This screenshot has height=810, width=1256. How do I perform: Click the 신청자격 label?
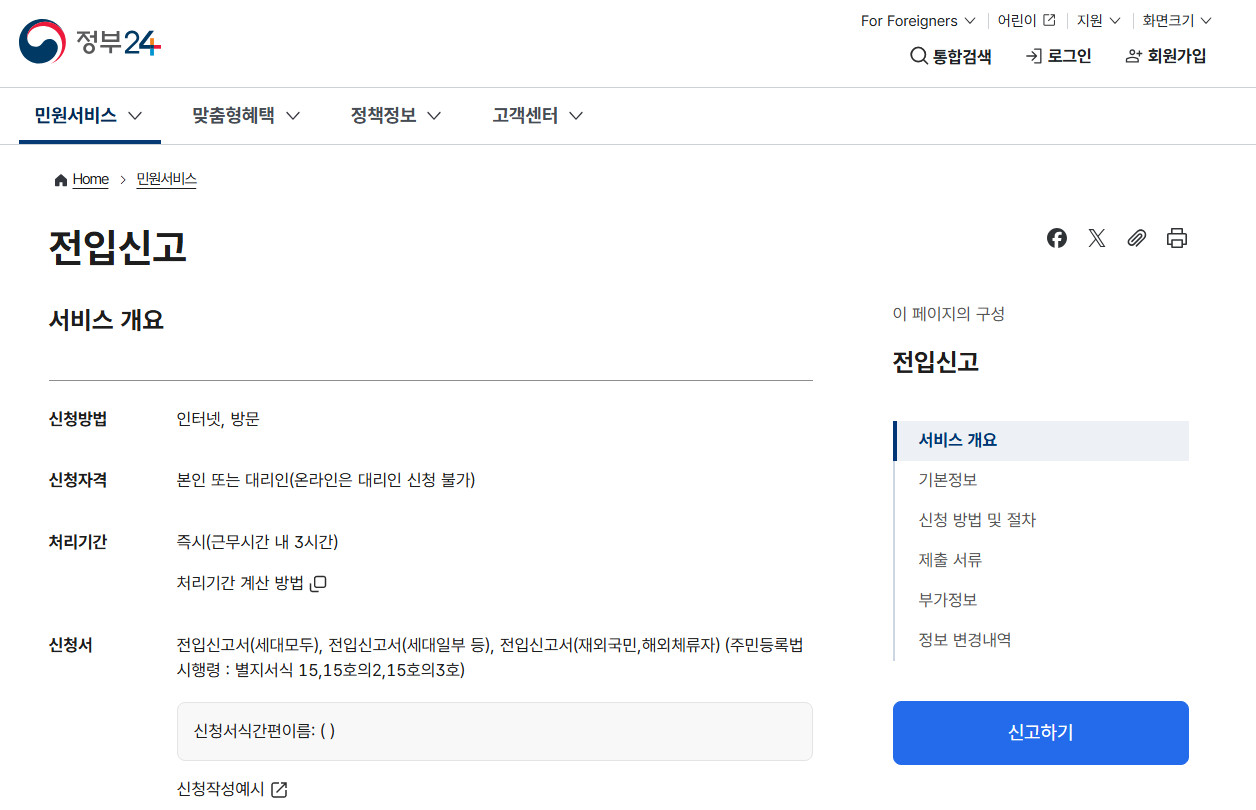point(78,480)
